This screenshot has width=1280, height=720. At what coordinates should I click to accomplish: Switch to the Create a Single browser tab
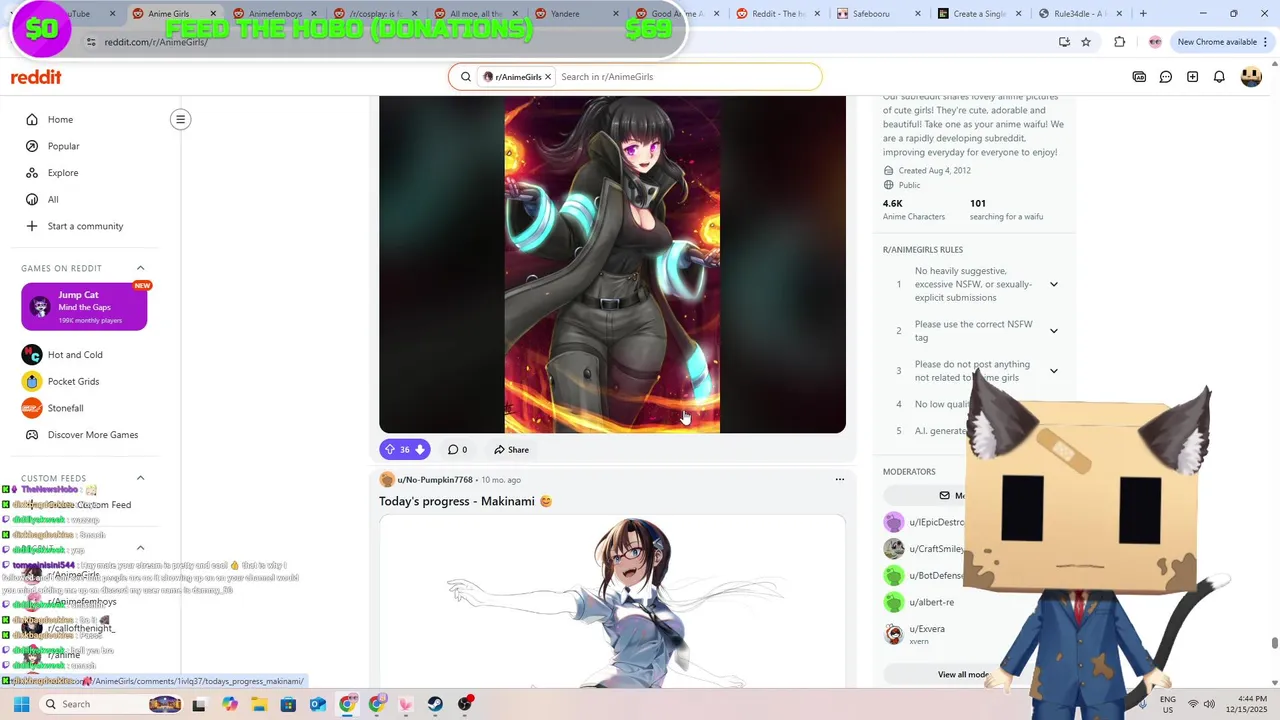tap(978, 14)
